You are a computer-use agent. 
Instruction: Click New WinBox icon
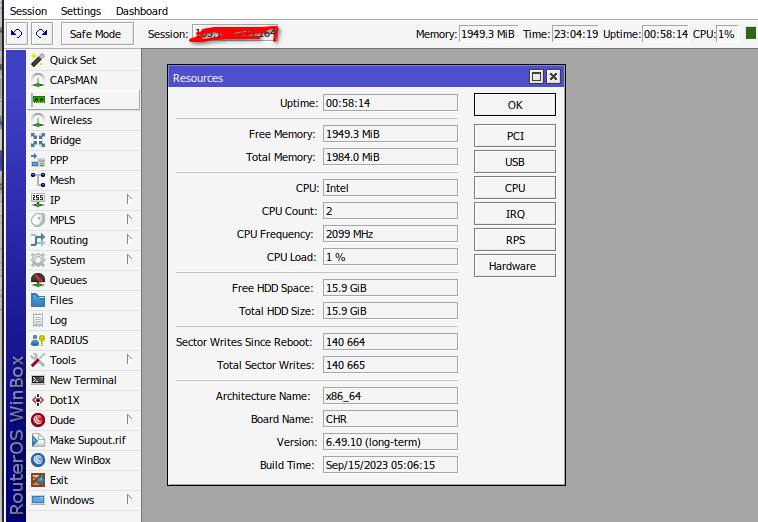pyautogui.click(x=38, y=460)
